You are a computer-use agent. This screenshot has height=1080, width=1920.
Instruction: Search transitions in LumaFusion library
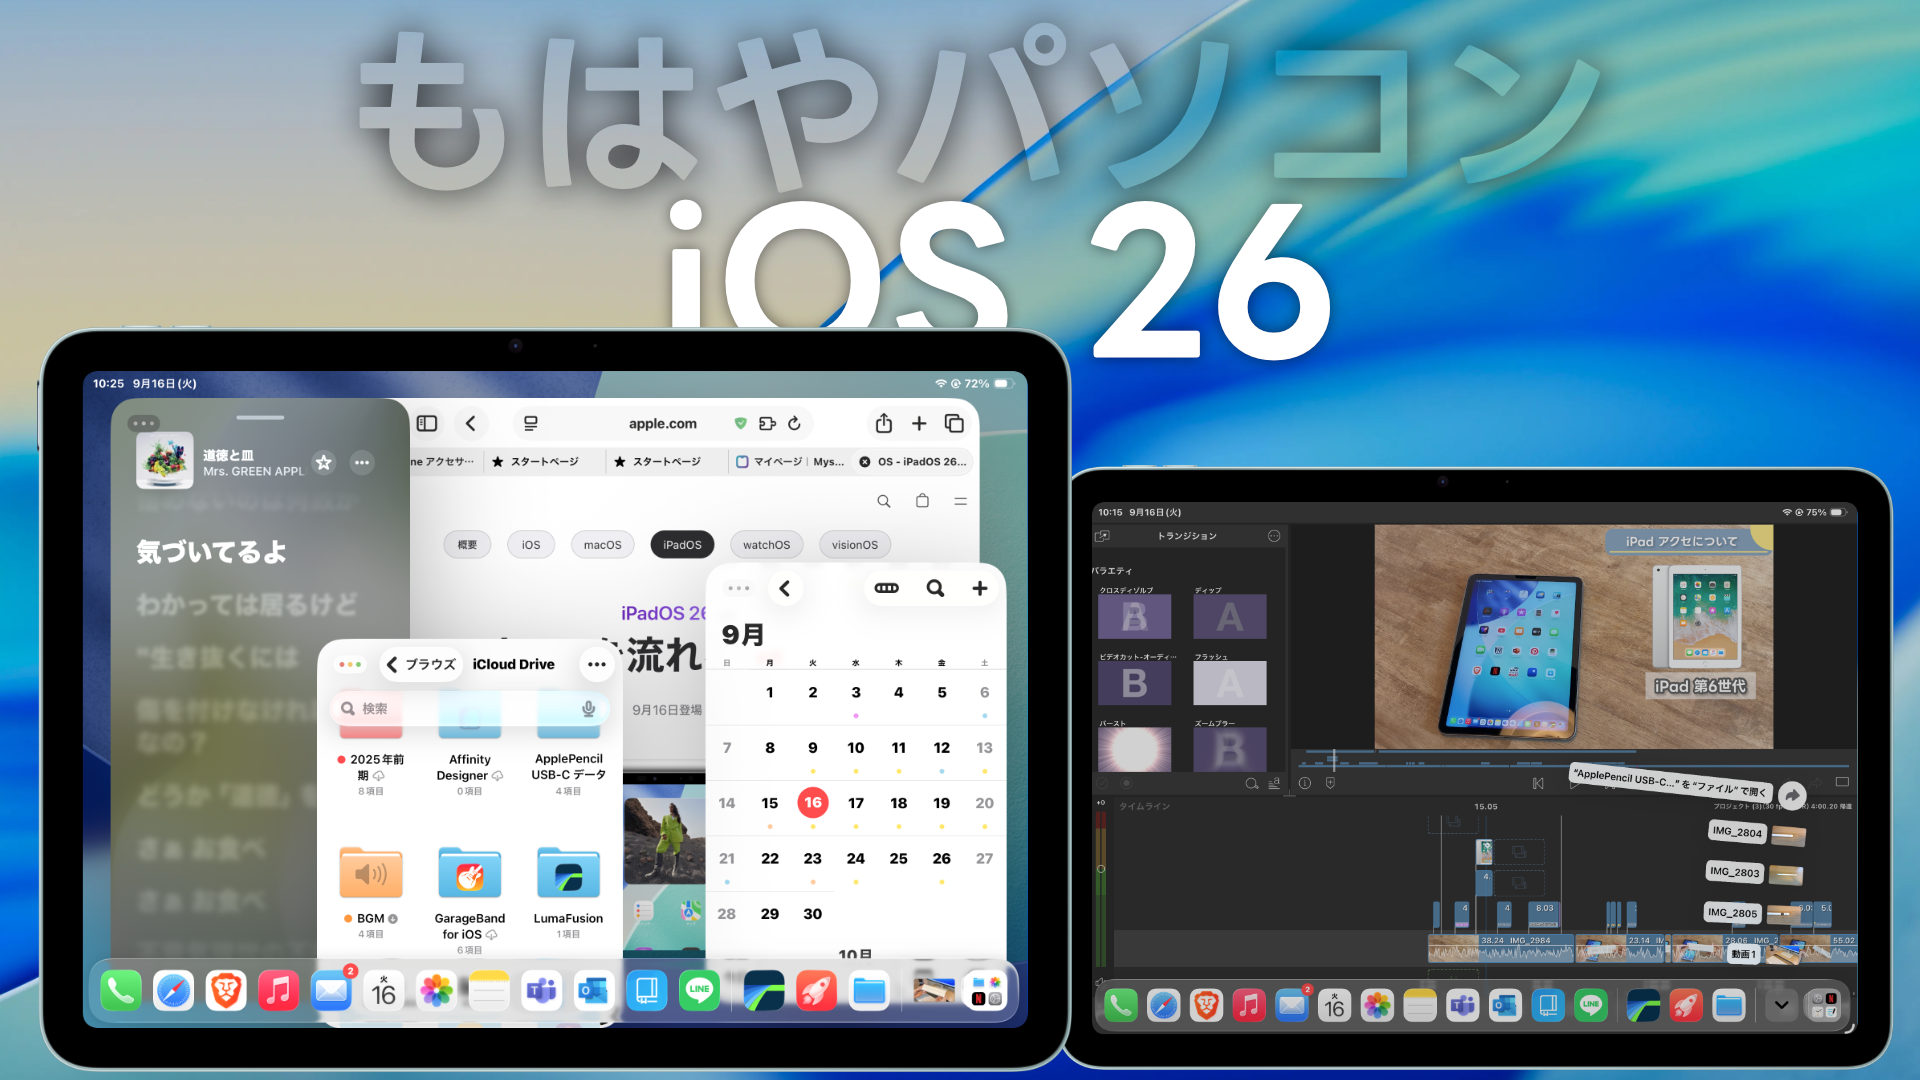[1251, 784]
